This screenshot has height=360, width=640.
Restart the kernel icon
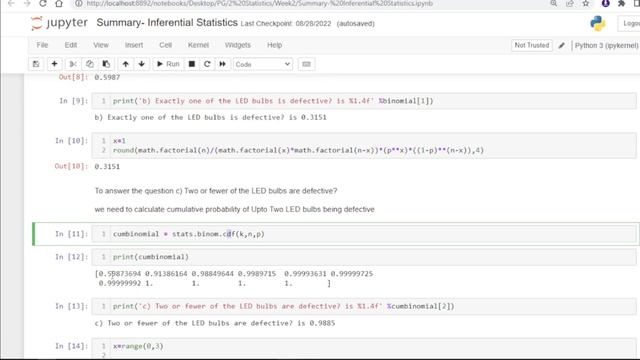pos(207,64)
